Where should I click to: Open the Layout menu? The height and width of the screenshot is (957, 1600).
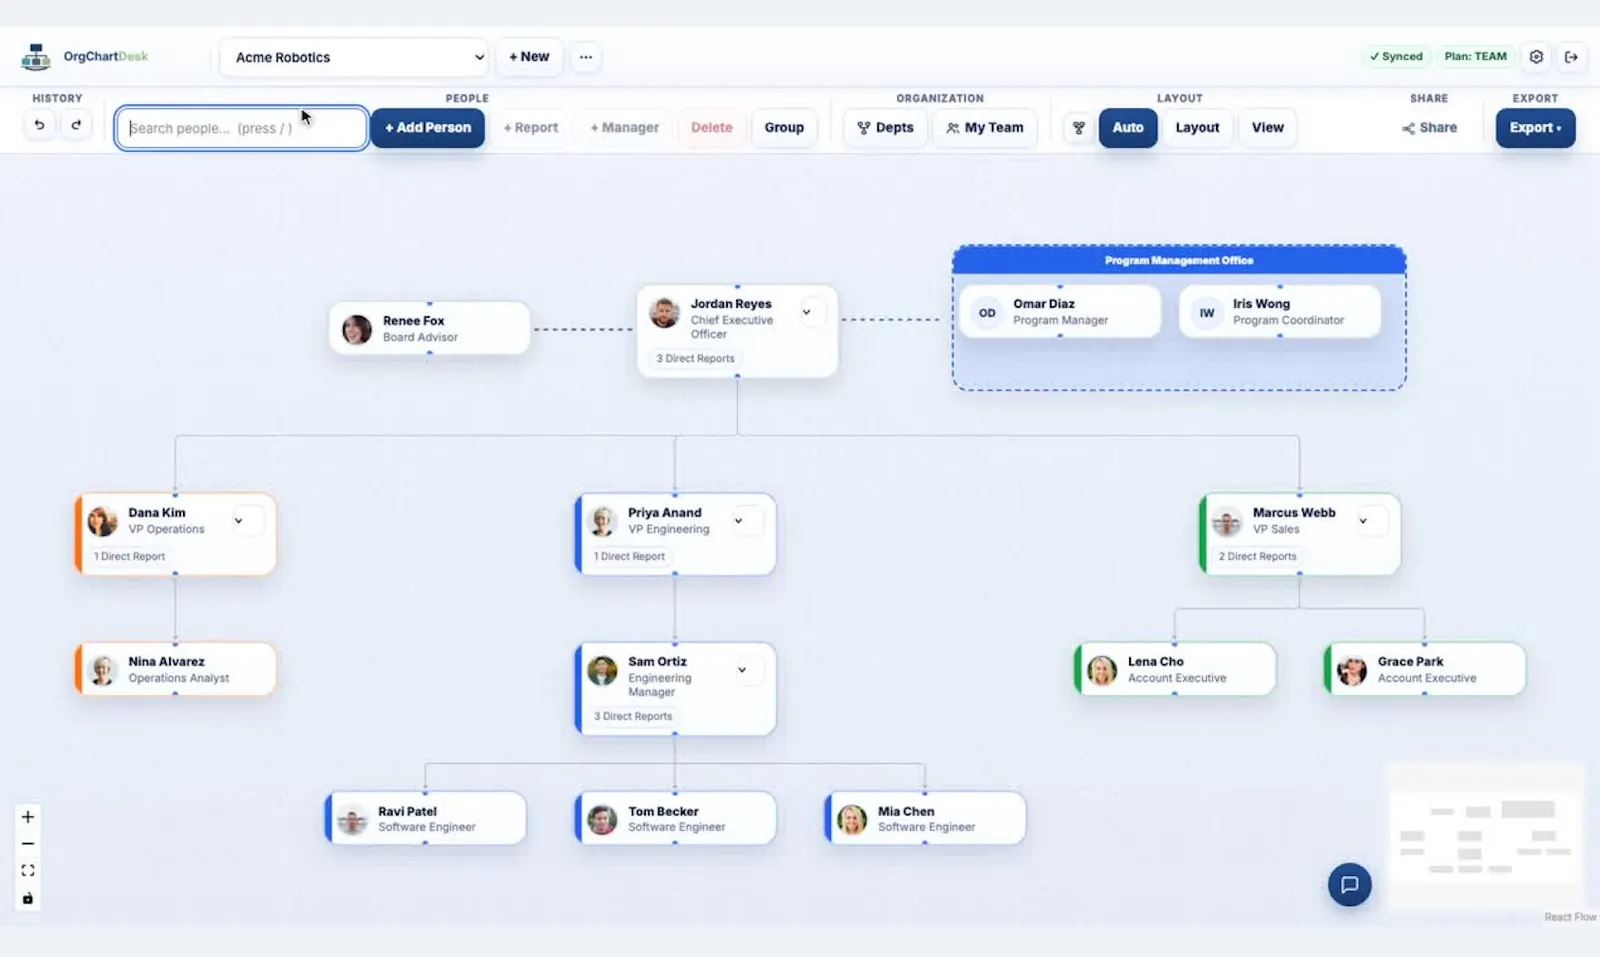click(1197, 128)
